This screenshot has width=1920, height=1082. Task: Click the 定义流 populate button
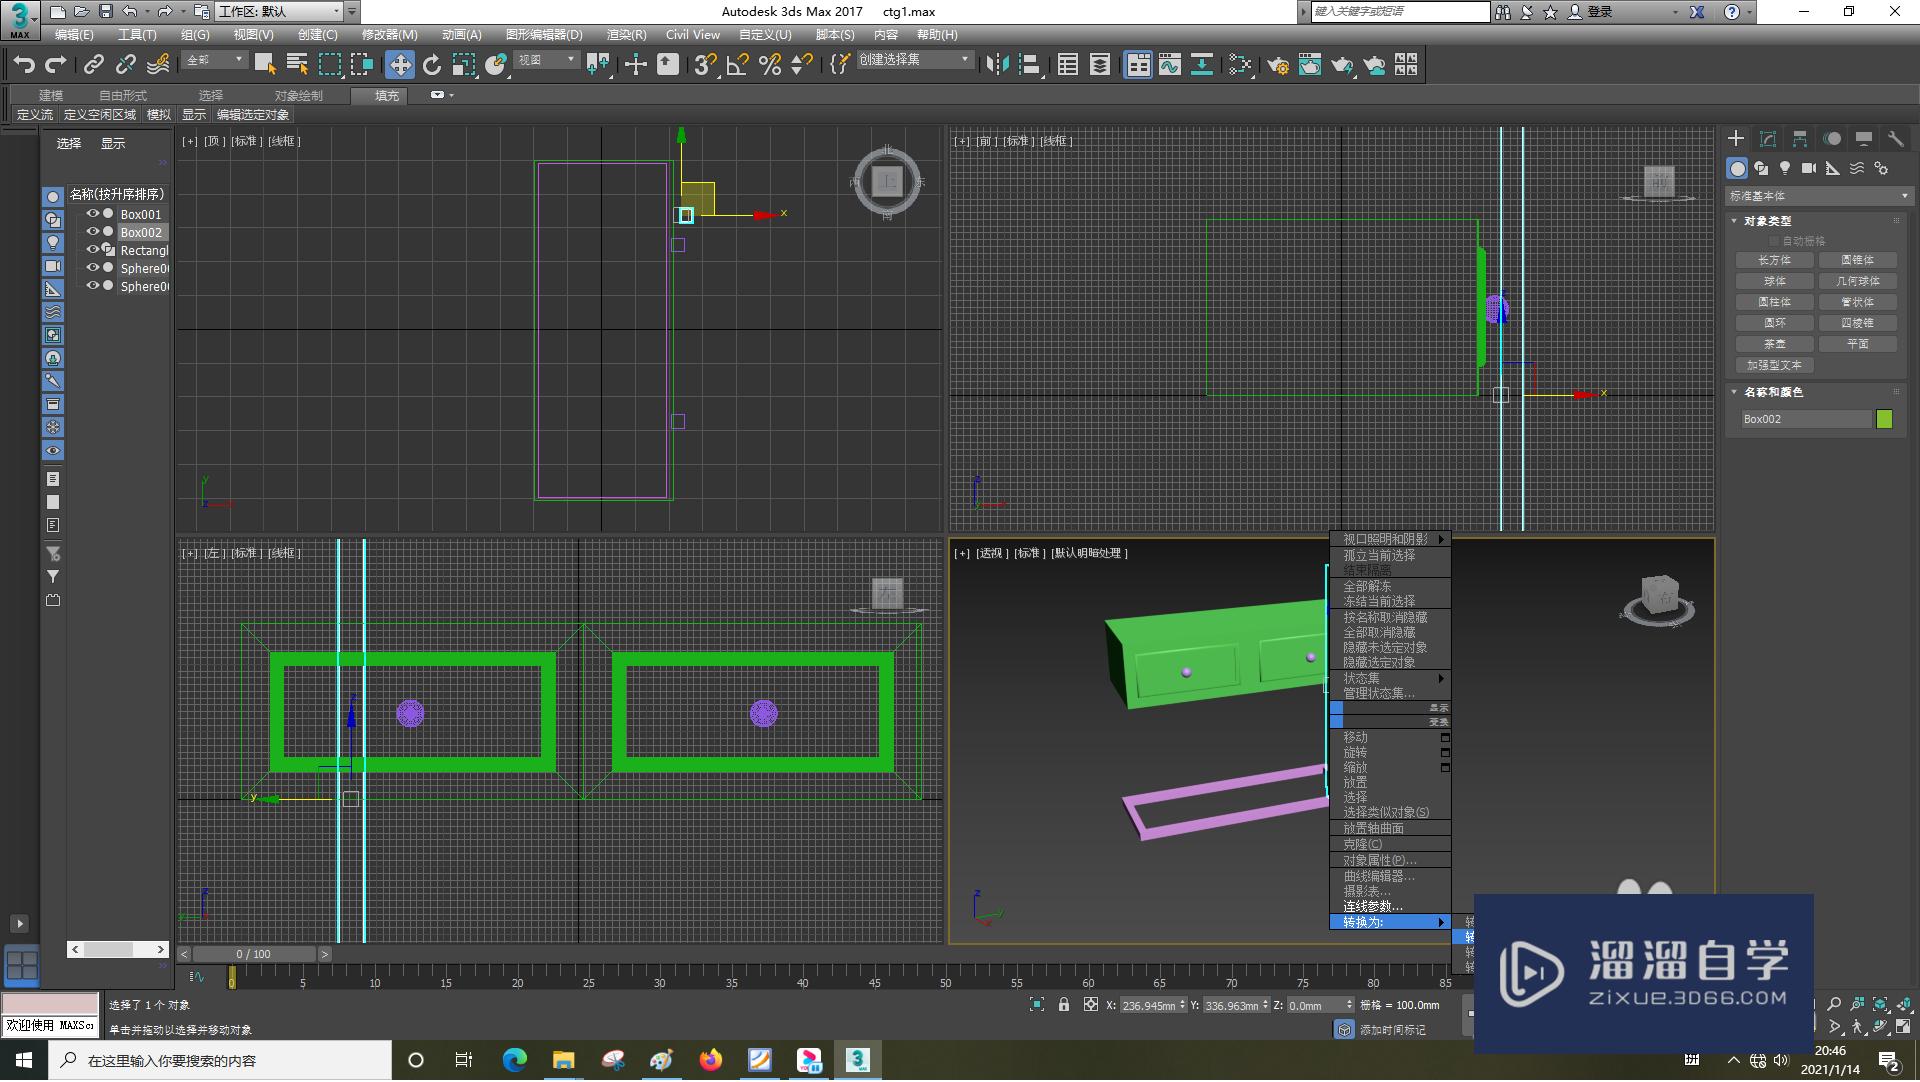35,115
